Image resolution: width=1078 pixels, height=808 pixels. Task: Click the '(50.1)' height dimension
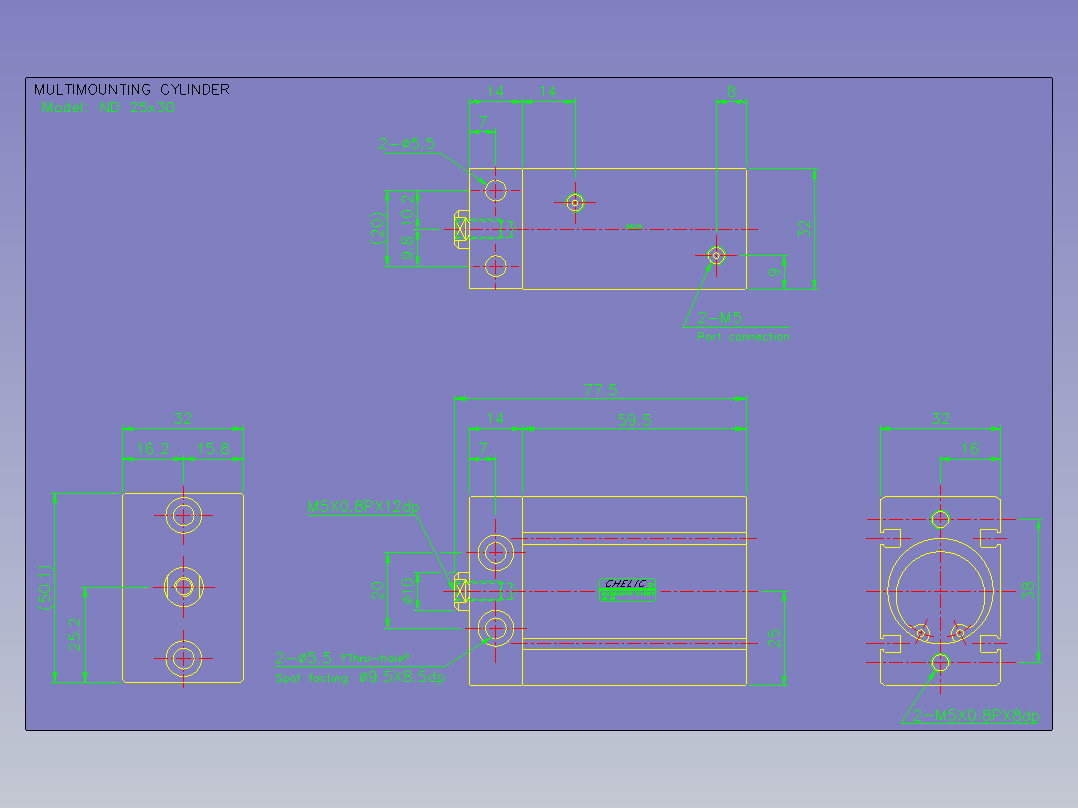pyautogui.click(x=45, y=588)
